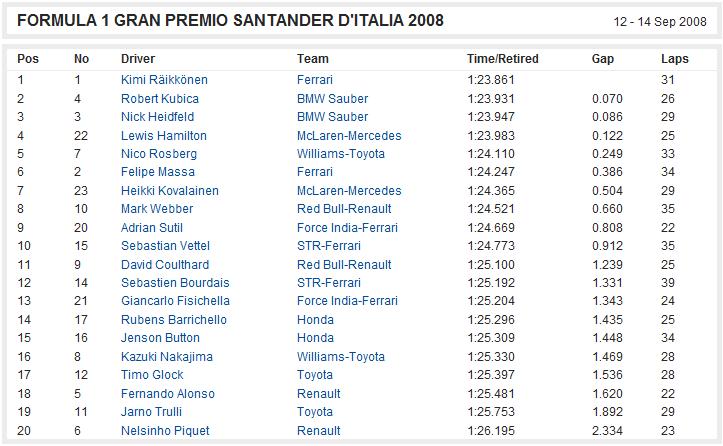The height and width of the screenshot is (446, 723).
Task: Select Nelsinho Piquet driver name
Action: pos(165,431)
